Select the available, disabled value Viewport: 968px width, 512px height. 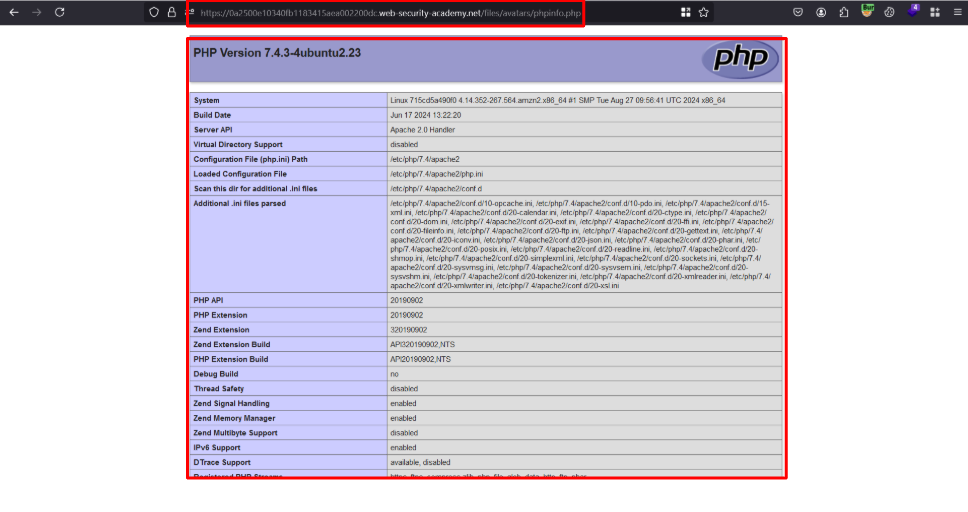pyautogui.click(x=420, y=463)
